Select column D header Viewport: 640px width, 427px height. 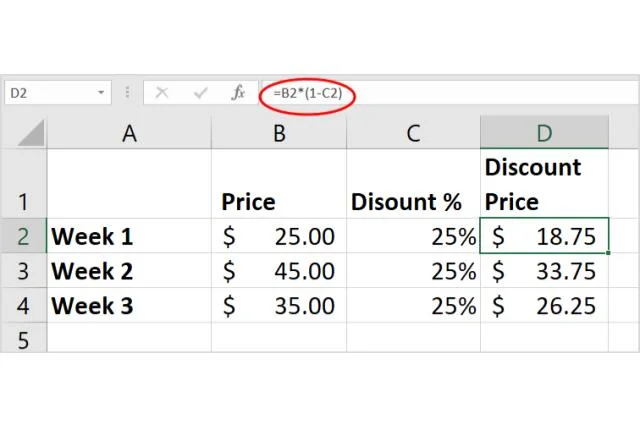point(544,133)
